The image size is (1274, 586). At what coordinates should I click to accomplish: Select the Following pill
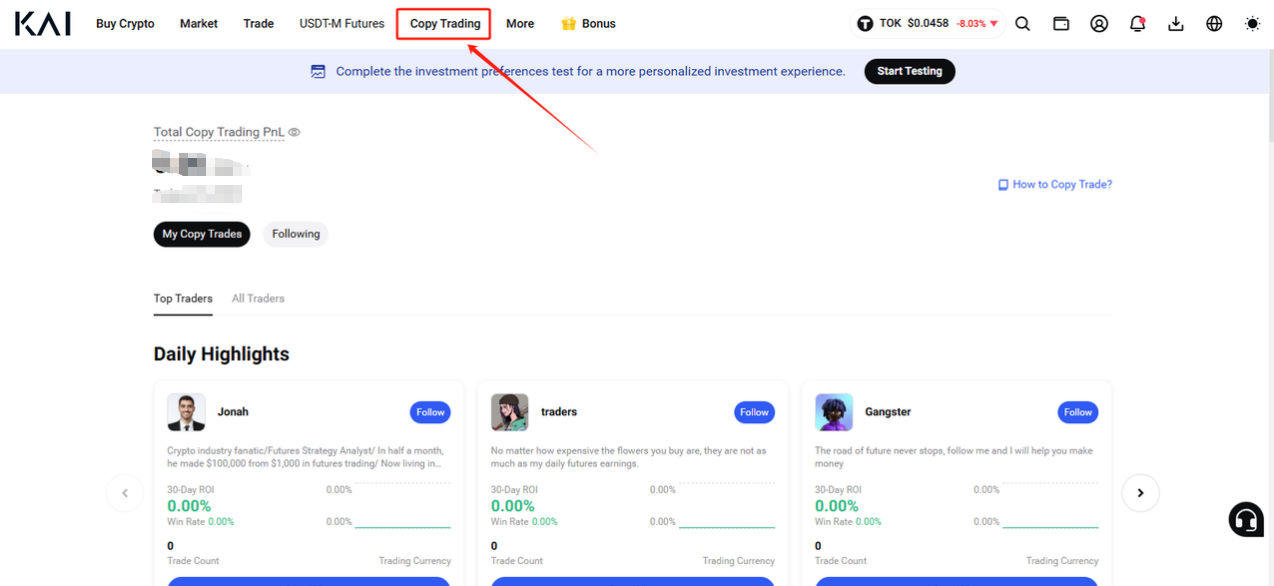pyautogui.click(x=296, y=234)
